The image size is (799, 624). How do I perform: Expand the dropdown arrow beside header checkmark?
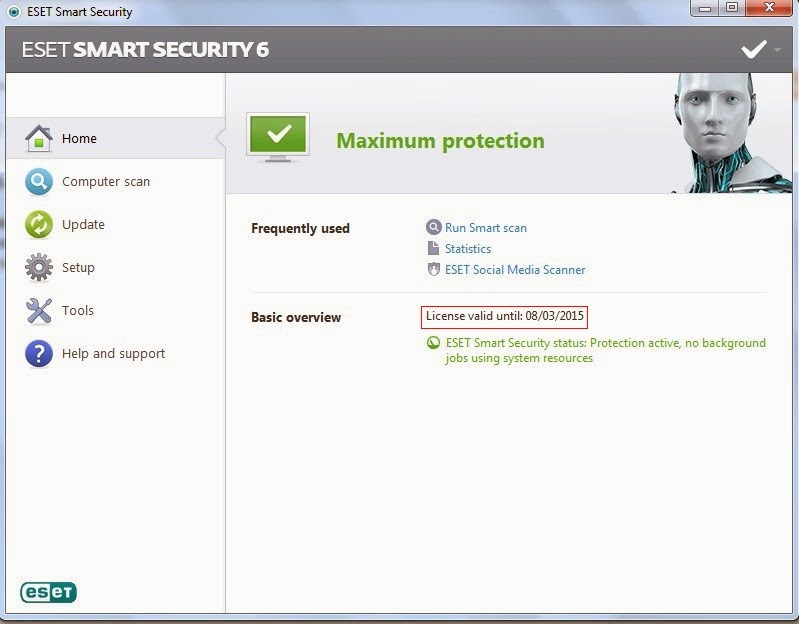pyautogui.click(x=777, y=50)
